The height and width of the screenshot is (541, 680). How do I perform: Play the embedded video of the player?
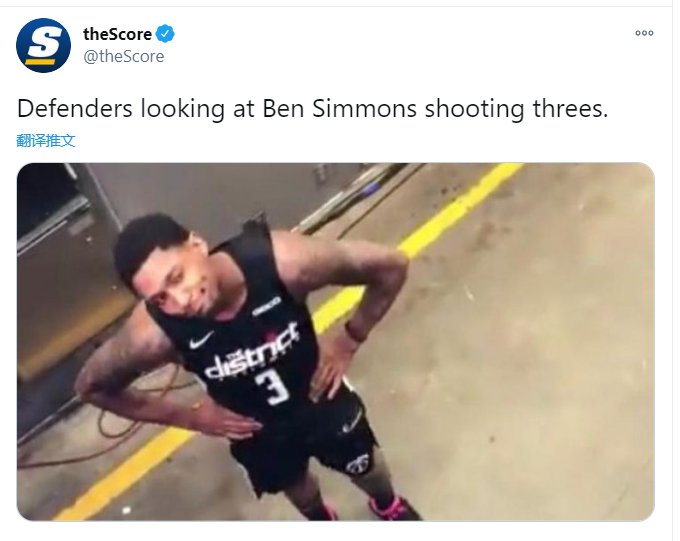(x=335, y=342)
